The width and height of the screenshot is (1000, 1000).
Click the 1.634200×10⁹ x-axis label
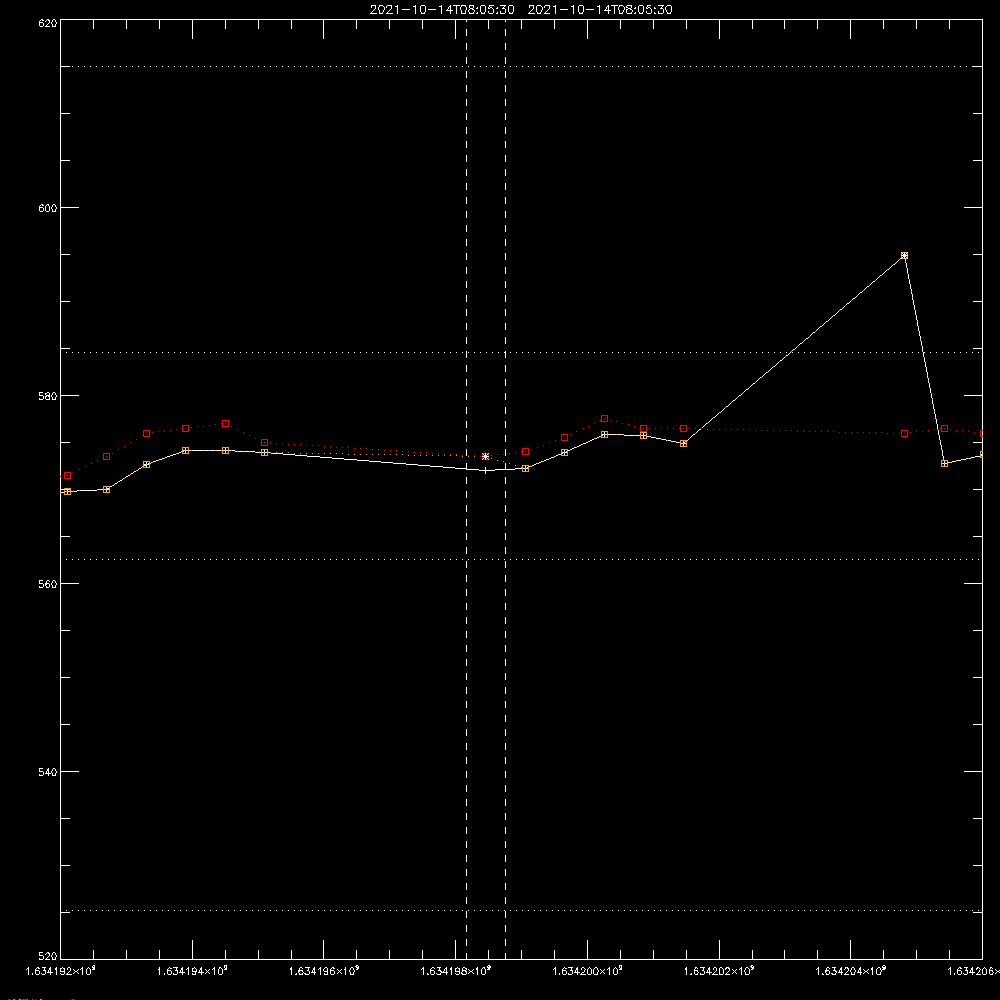(587, 971)
